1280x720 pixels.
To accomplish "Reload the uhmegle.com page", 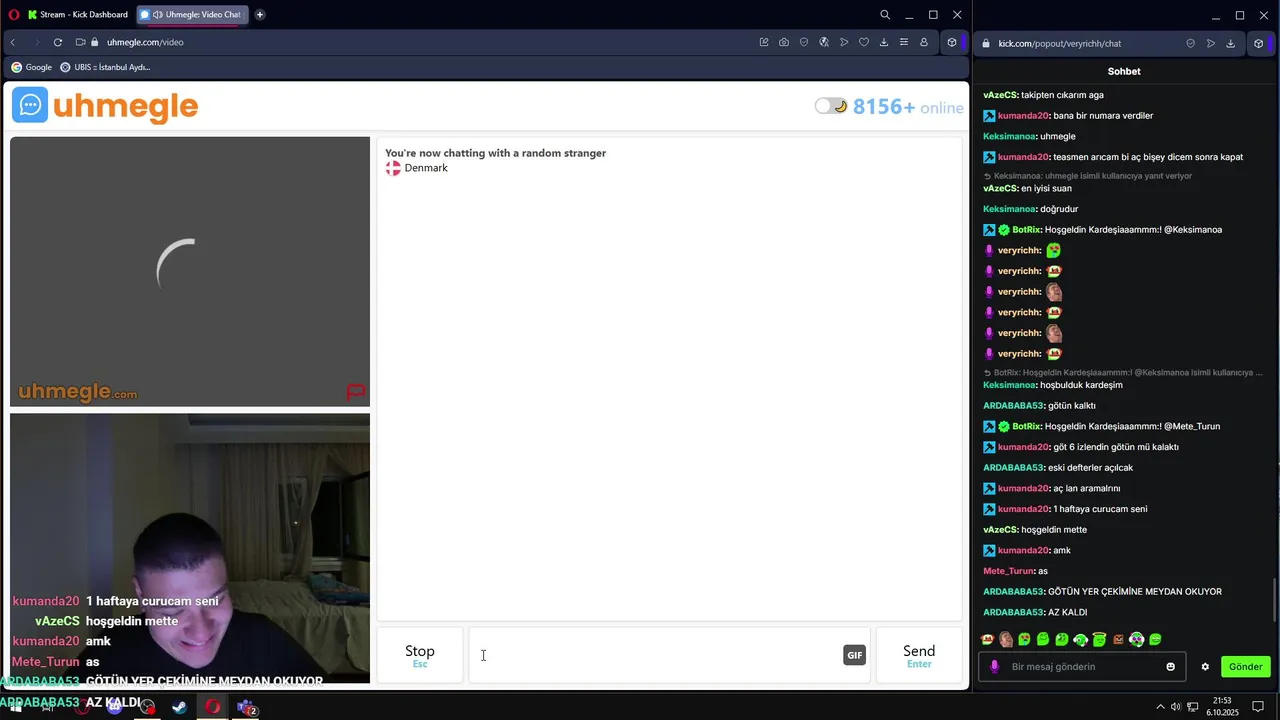I will [x=58, y=42].
